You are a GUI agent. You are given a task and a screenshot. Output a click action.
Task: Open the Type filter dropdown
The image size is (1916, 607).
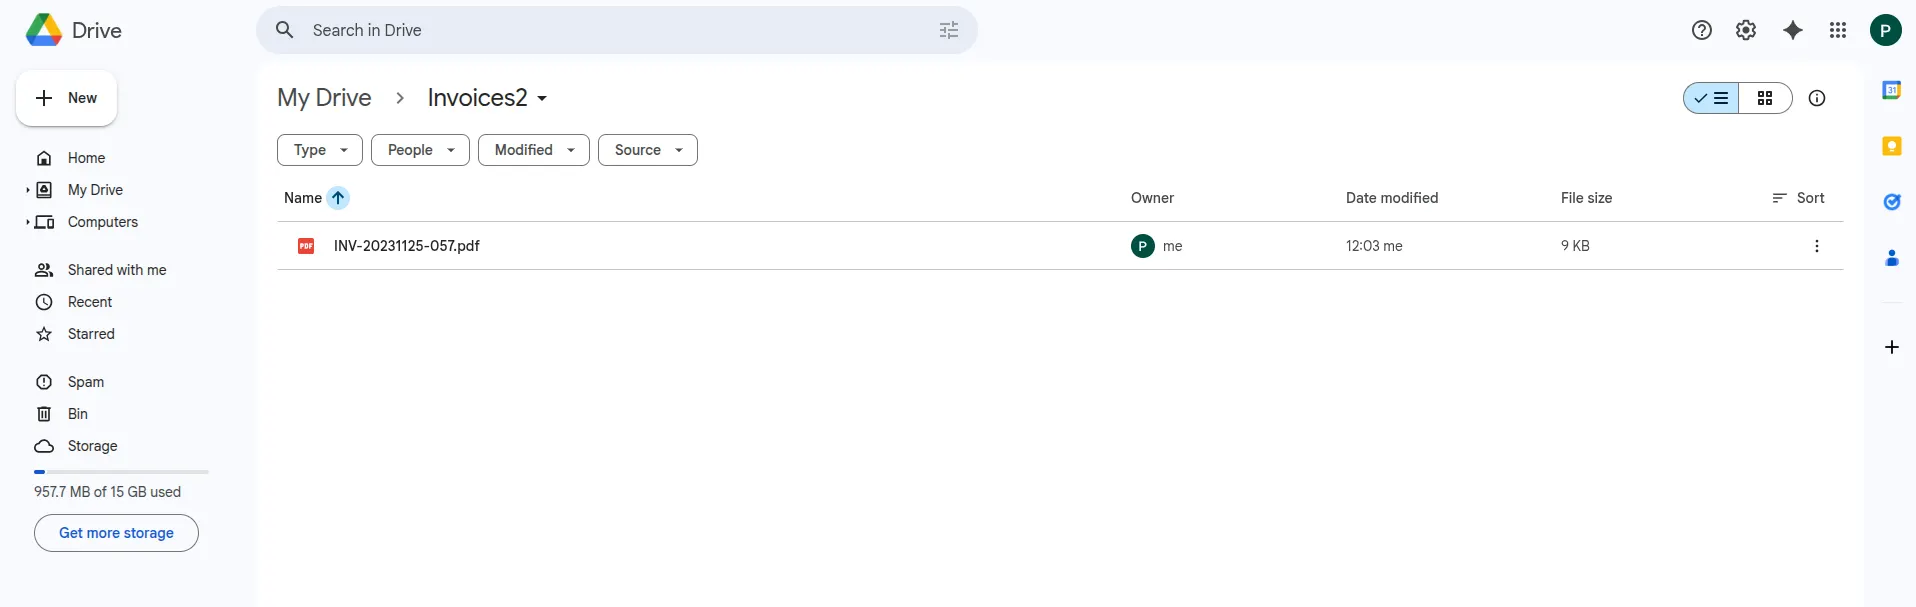320,150
